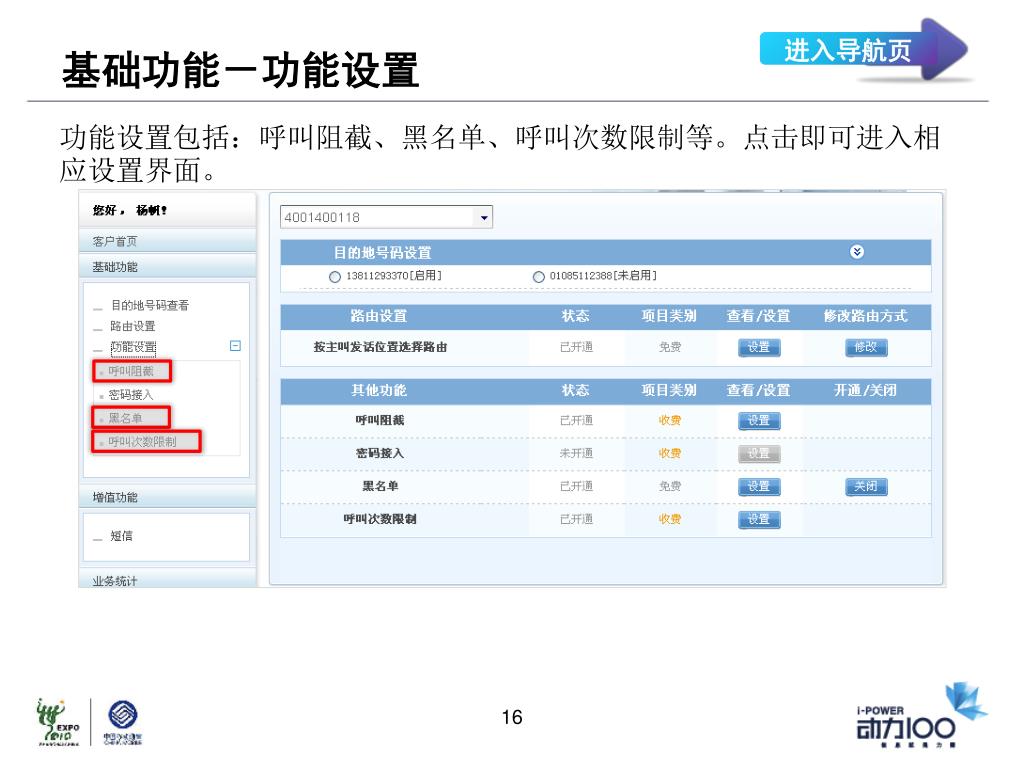The height and width of the screenshot is (768, 1024).
Task: Collapse the 功能设置 minus icon
Action: [x=236, y=345]
